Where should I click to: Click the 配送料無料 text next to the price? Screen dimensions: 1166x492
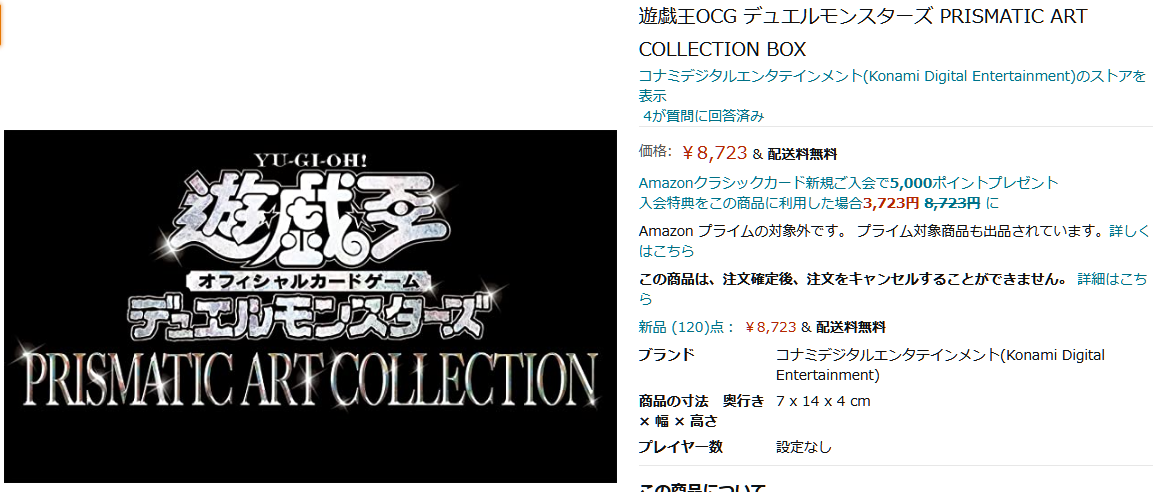pyautogui.click(x=802, y=155)
